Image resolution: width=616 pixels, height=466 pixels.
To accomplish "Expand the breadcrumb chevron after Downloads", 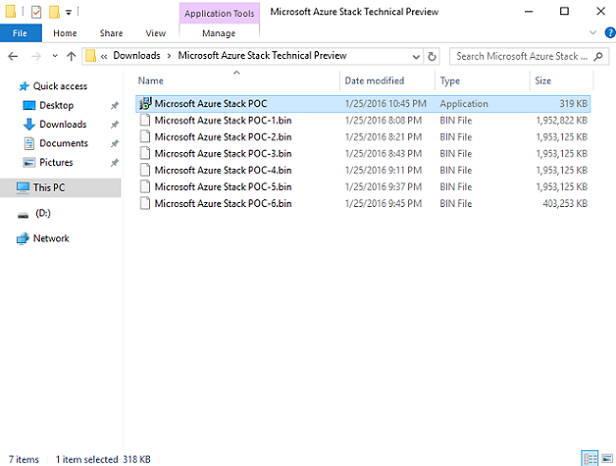I will coord(169,56).
